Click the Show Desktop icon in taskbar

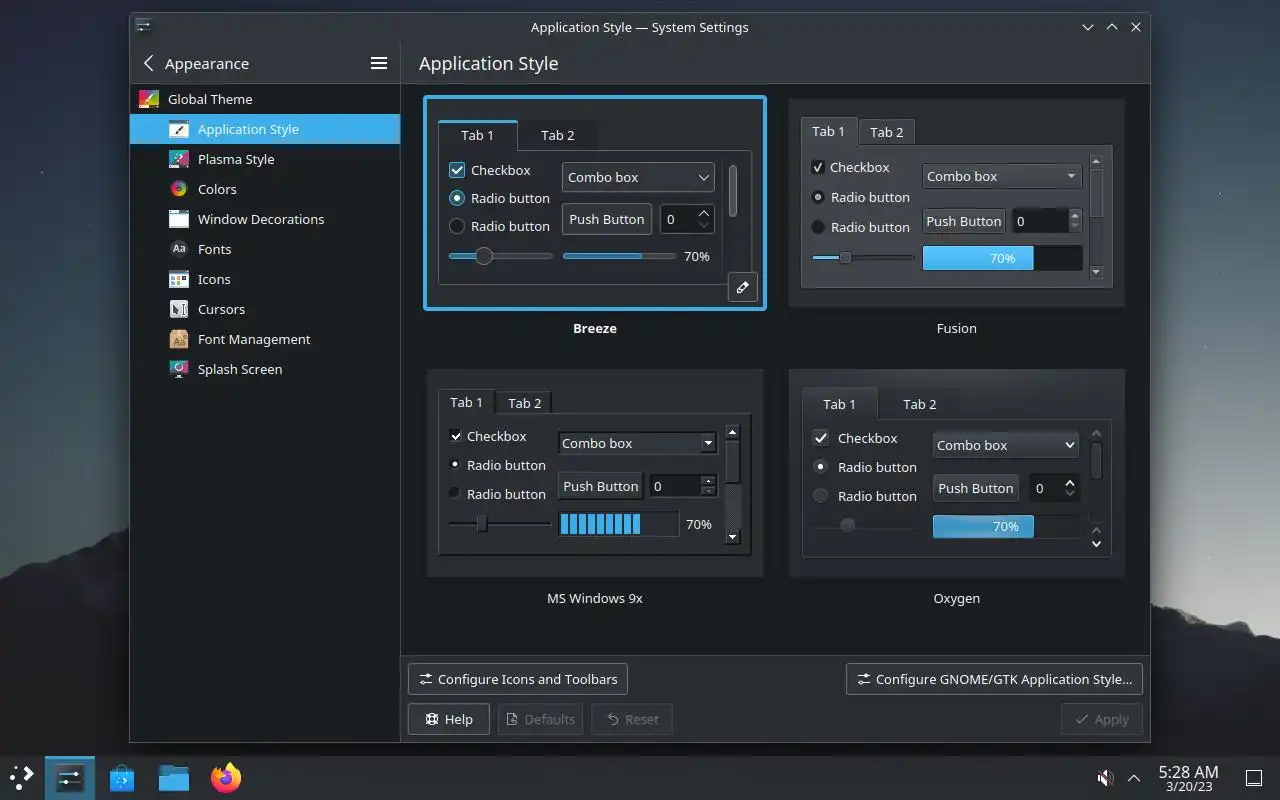click(x=1253, y=777)
